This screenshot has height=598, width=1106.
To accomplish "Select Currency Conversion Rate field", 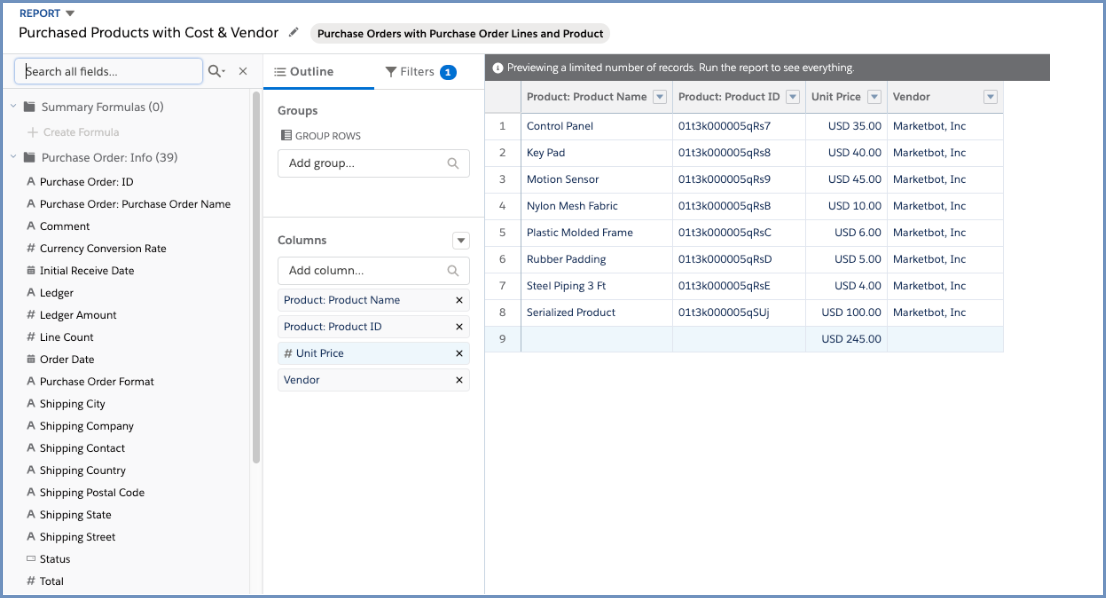I will tap(103, 248).
